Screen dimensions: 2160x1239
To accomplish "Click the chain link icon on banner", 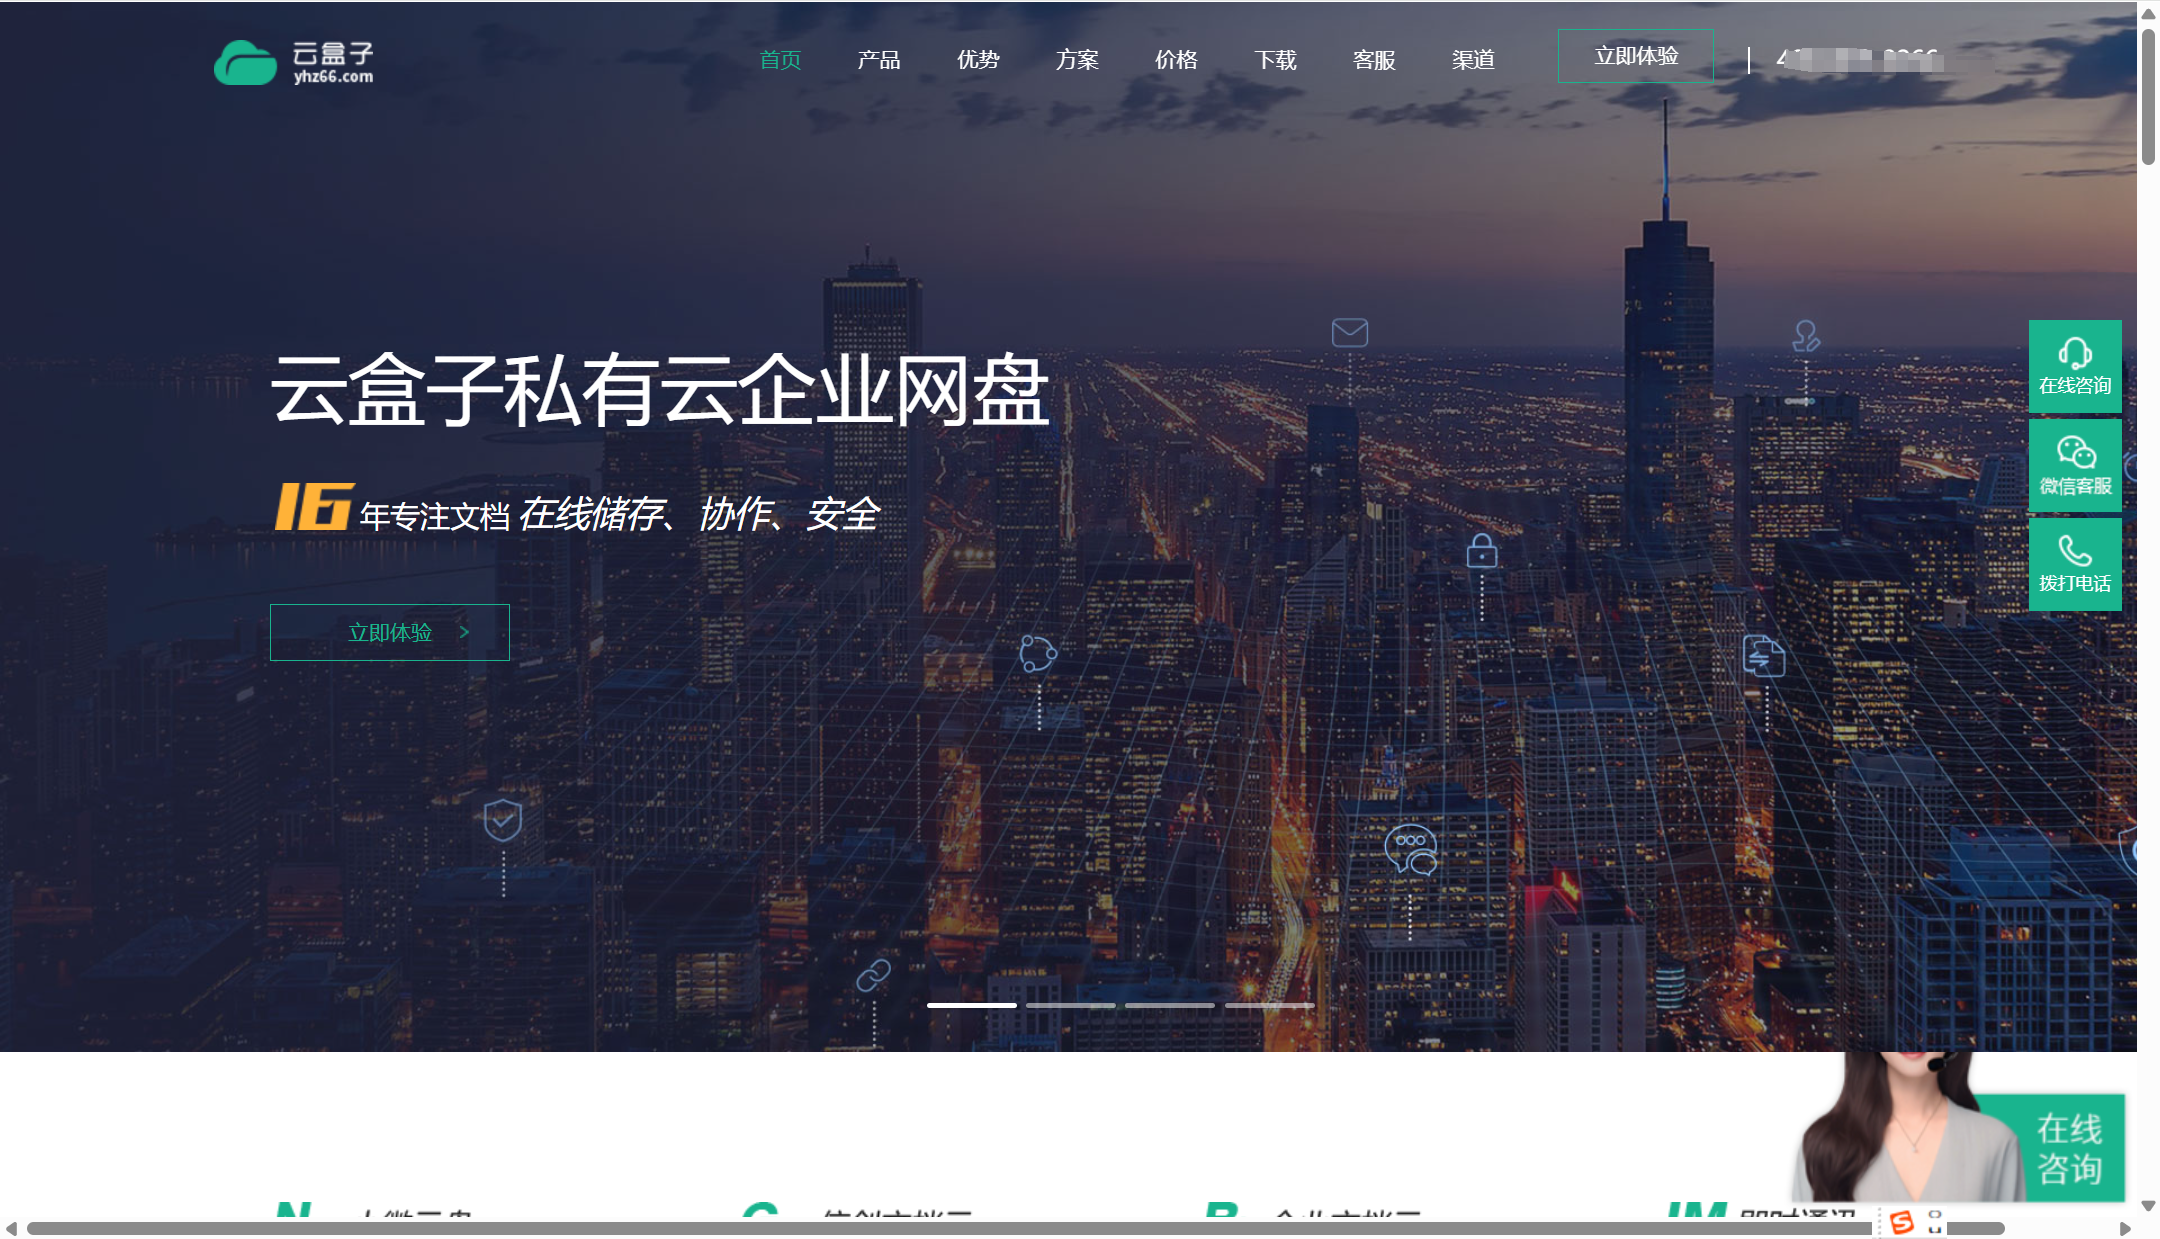I will click(x=873, y=975).
